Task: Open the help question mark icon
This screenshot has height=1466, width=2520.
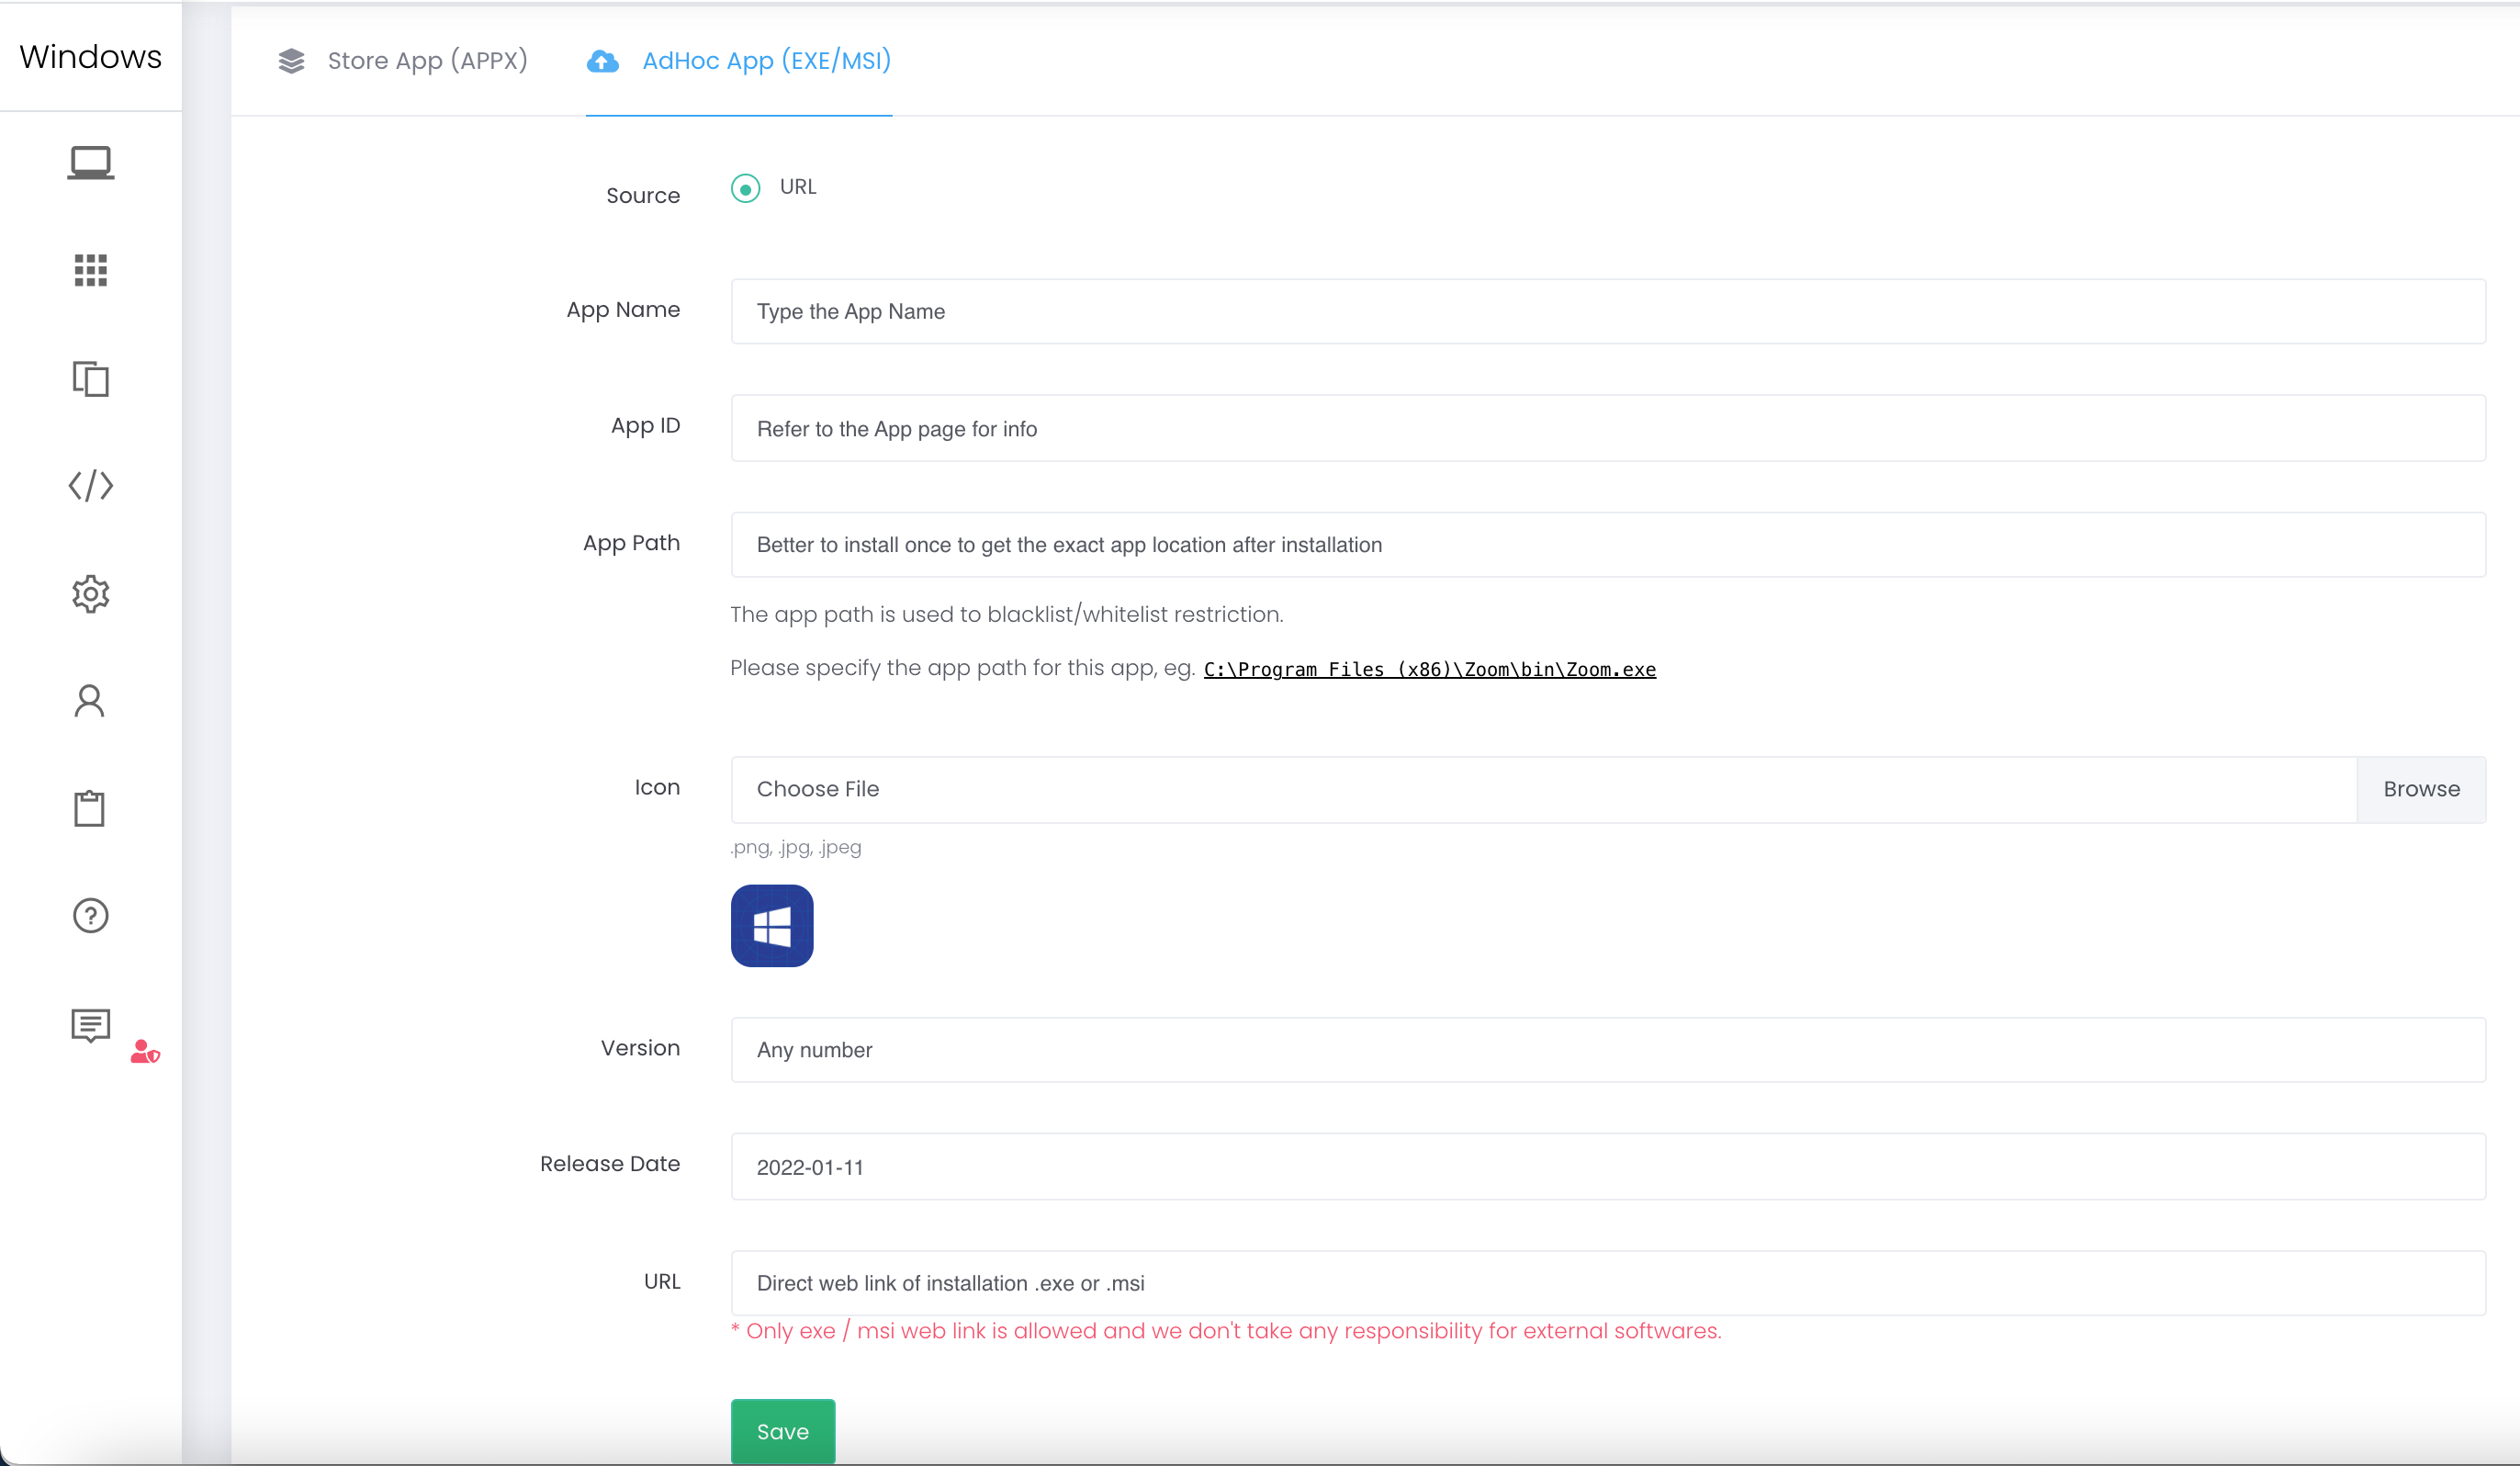Action: (x=91, y=916)
